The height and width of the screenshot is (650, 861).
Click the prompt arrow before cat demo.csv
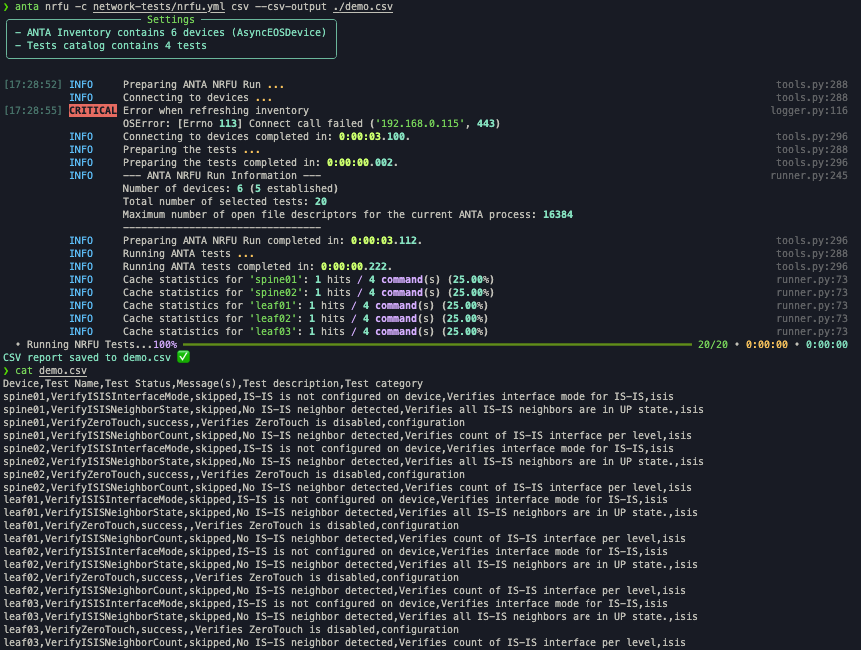coord(6,370)
